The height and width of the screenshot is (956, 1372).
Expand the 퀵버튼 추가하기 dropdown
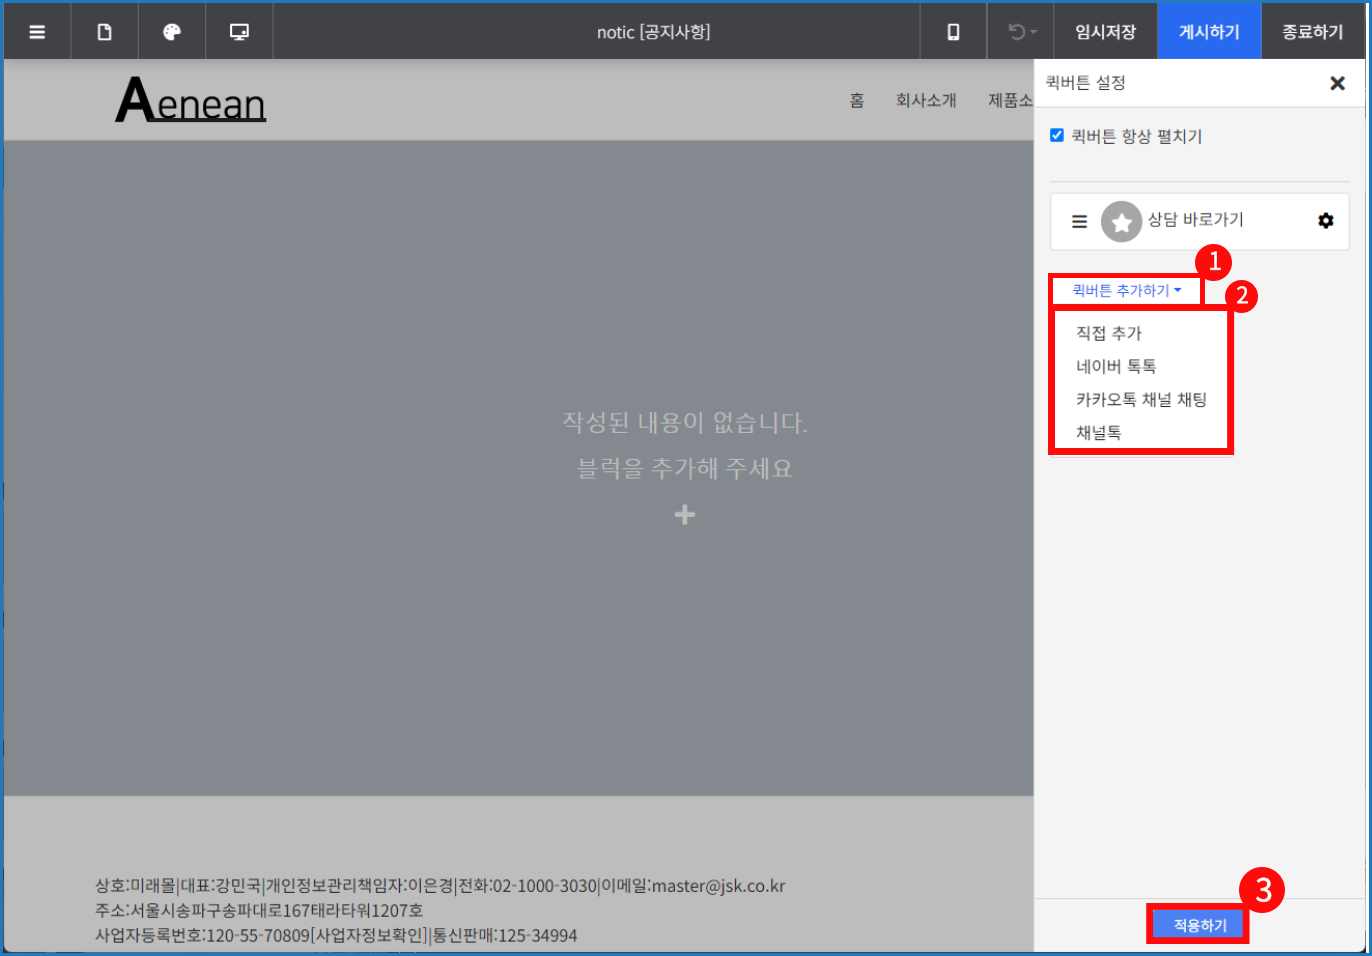[x=1126, y=291]
